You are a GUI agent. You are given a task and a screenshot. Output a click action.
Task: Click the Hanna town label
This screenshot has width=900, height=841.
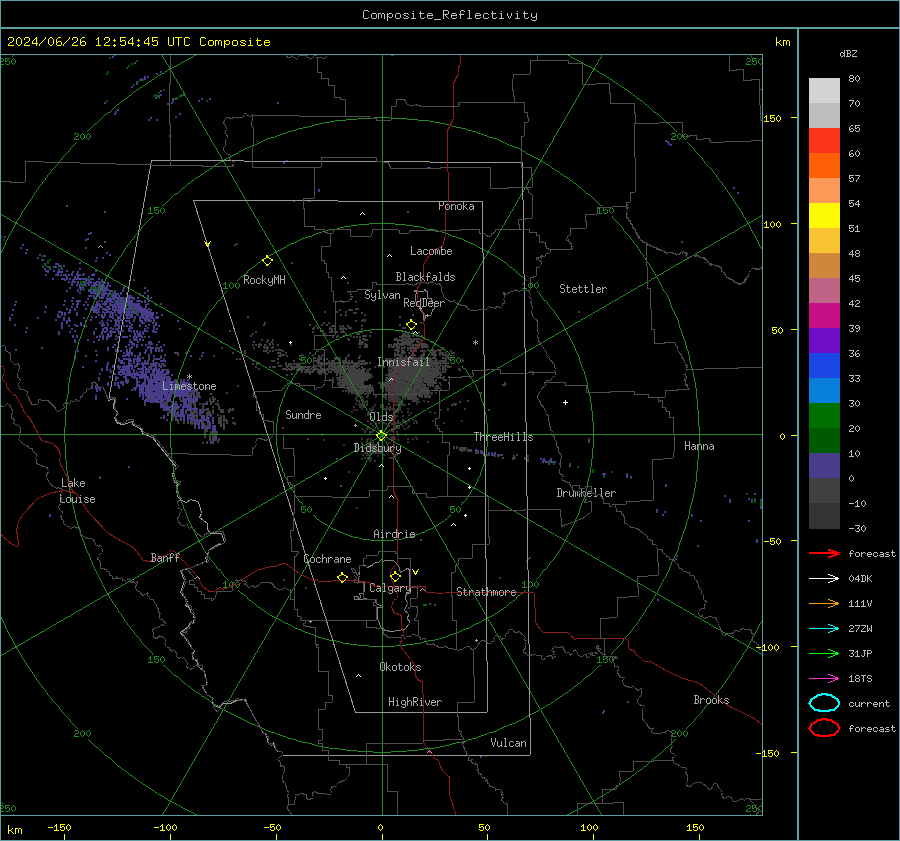tap(699, 446)
